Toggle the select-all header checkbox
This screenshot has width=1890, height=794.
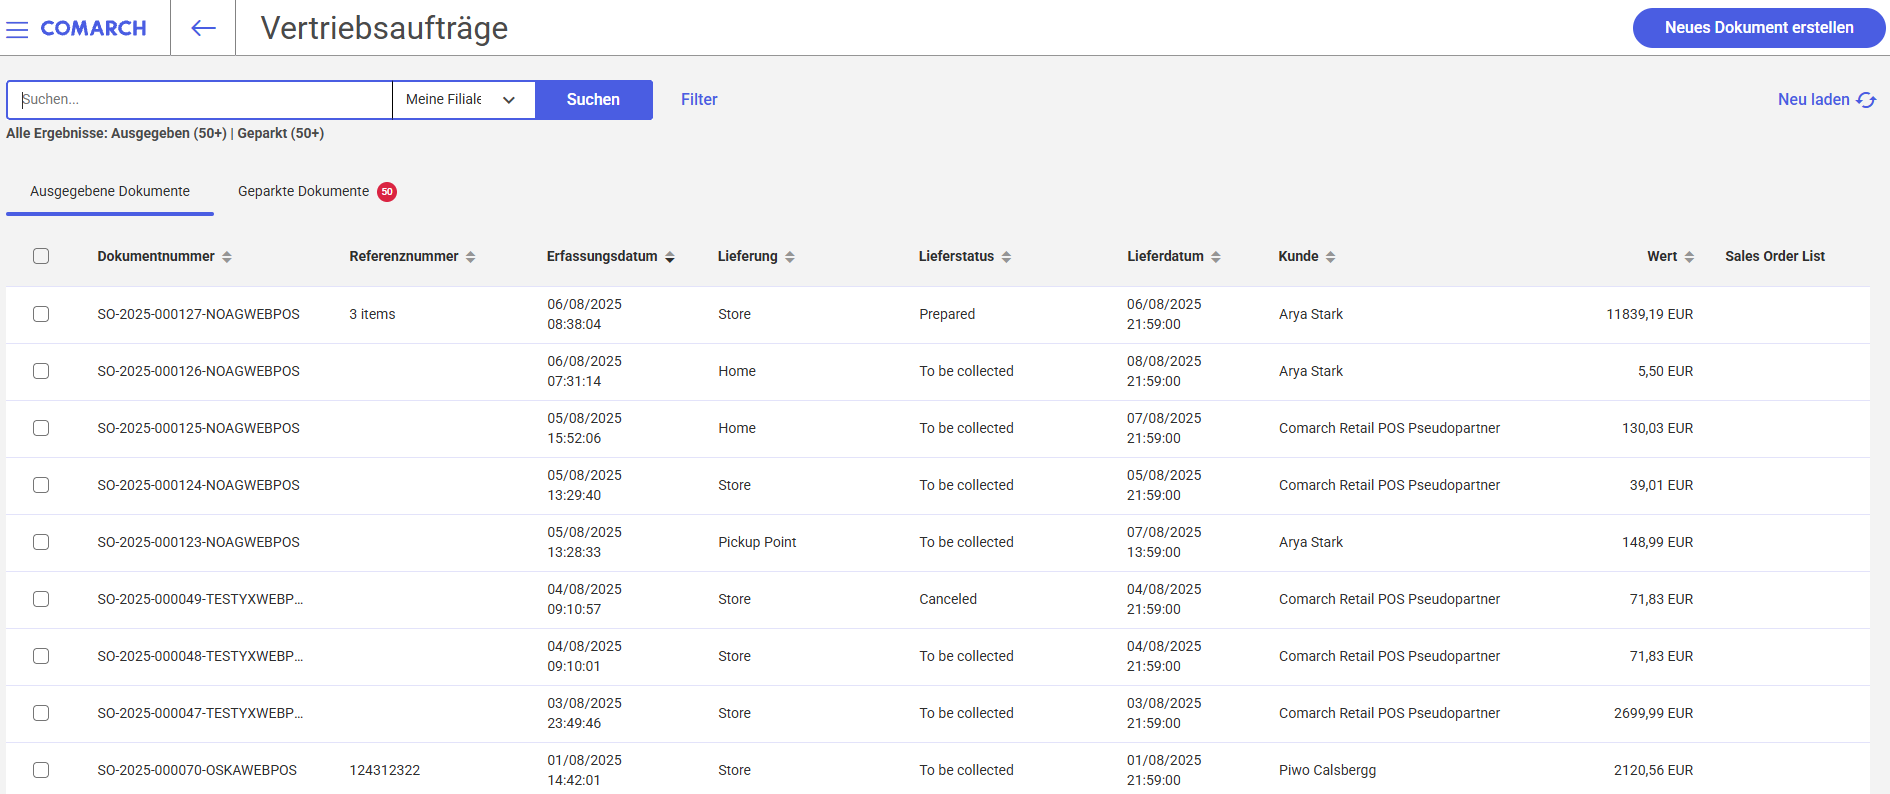coord(41,256)
